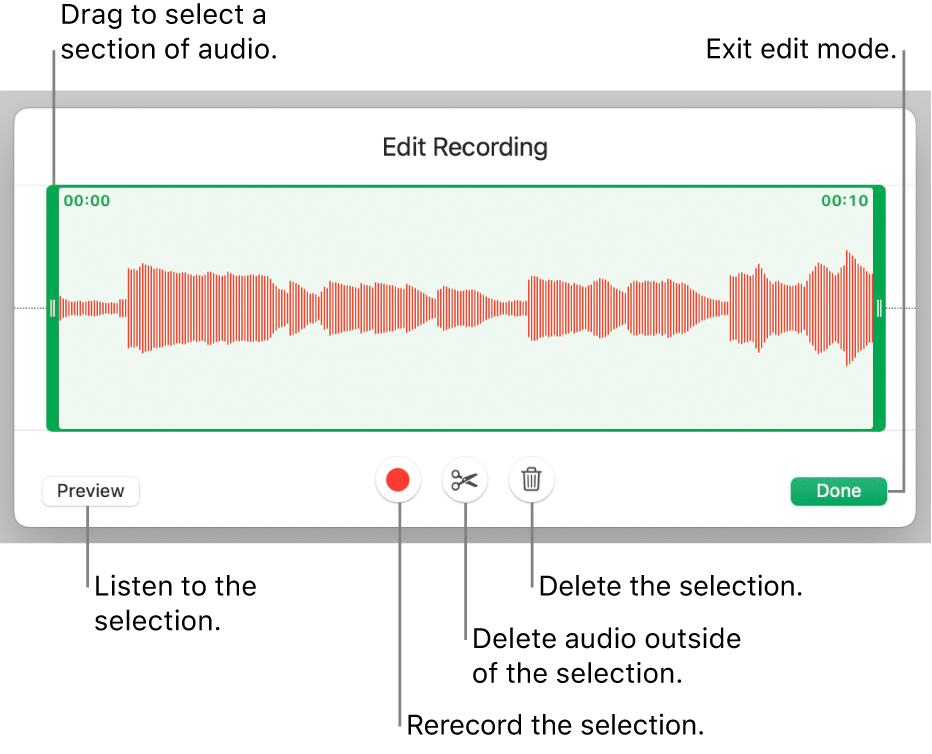Click the Trash icon to delete selection
932x754 pixels.
tap(531, 480)
